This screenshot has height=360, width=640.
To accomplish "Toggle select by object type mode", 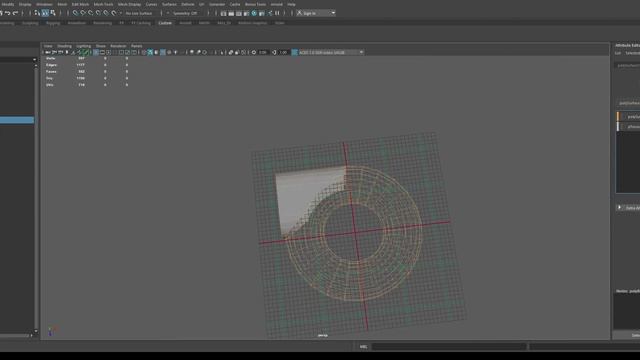I will pos(45,13).
